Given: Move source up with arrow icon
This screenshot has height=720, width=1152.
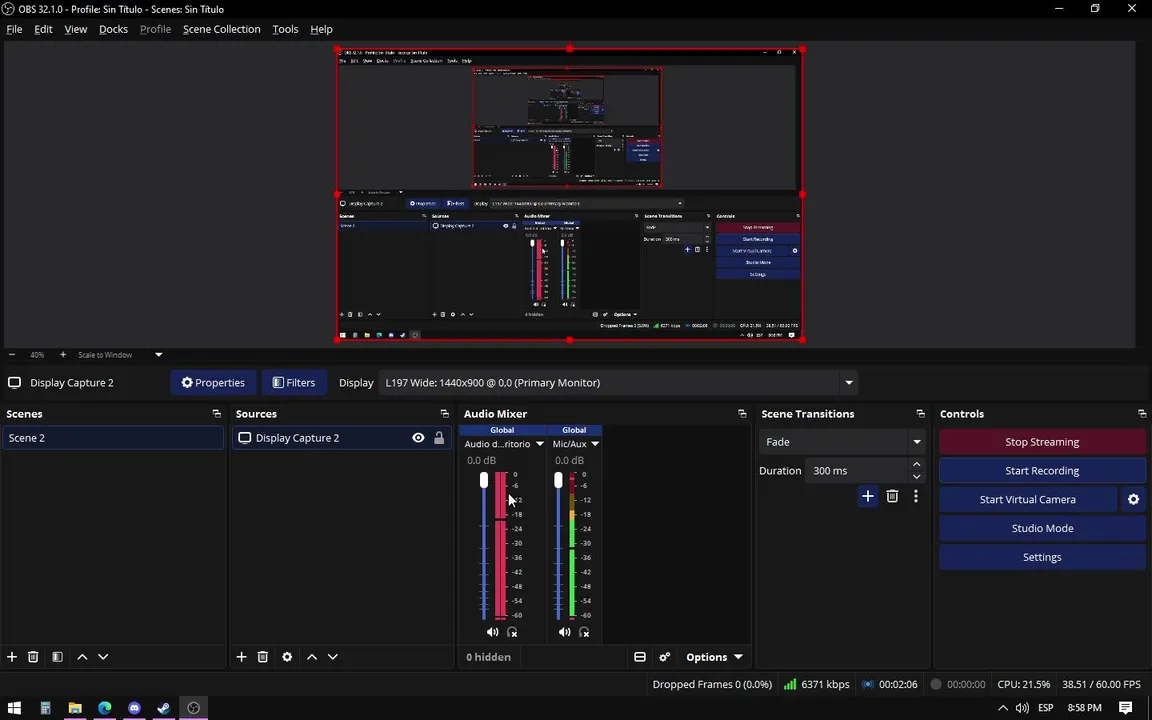Looking at the screenshot, I should (312, 657).
